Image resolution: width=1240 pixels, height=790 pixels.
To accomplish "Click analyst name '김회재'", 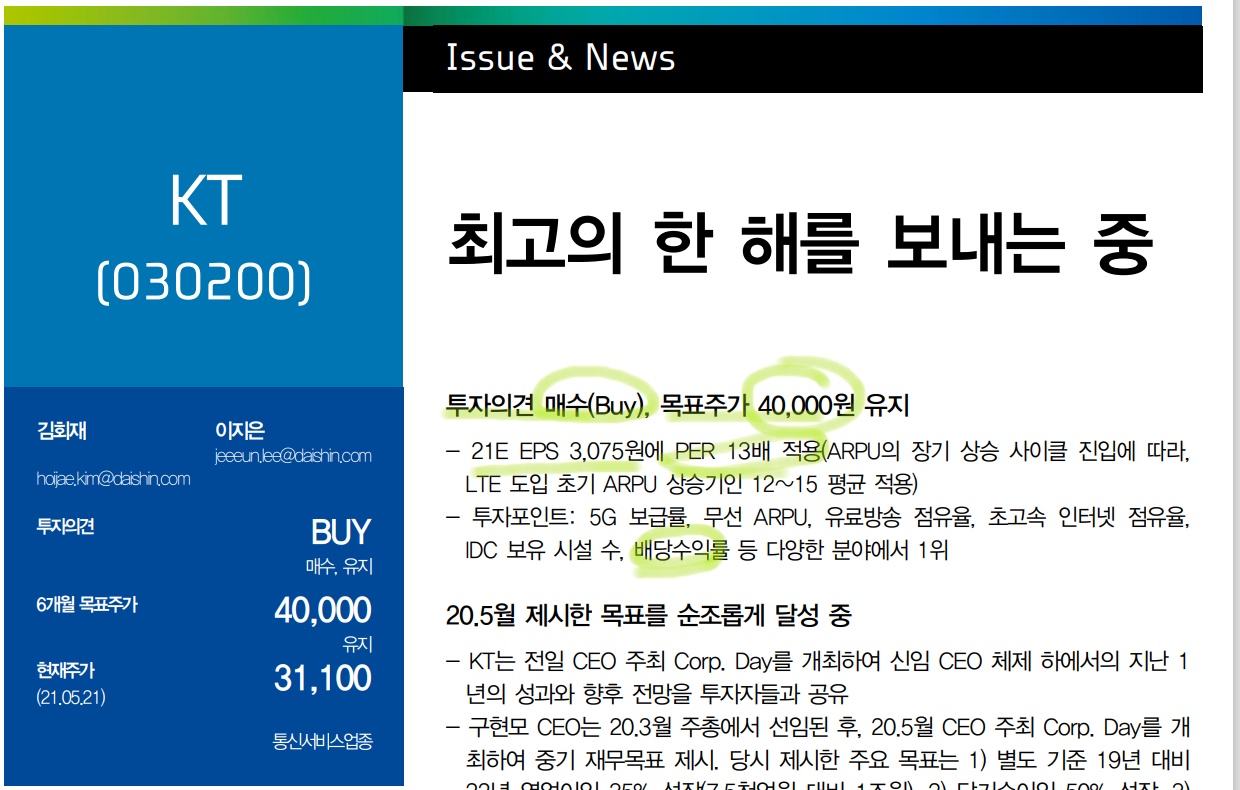I will tap(62, 432).
